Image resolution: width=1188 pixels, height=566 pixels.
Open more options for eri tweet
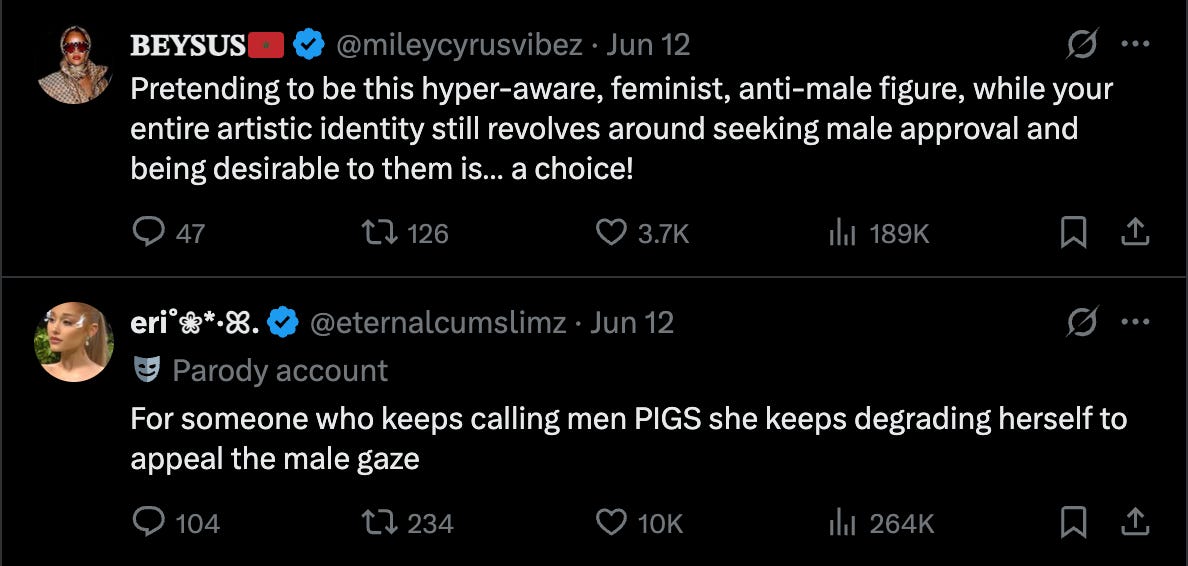[x=1135, y=322]
